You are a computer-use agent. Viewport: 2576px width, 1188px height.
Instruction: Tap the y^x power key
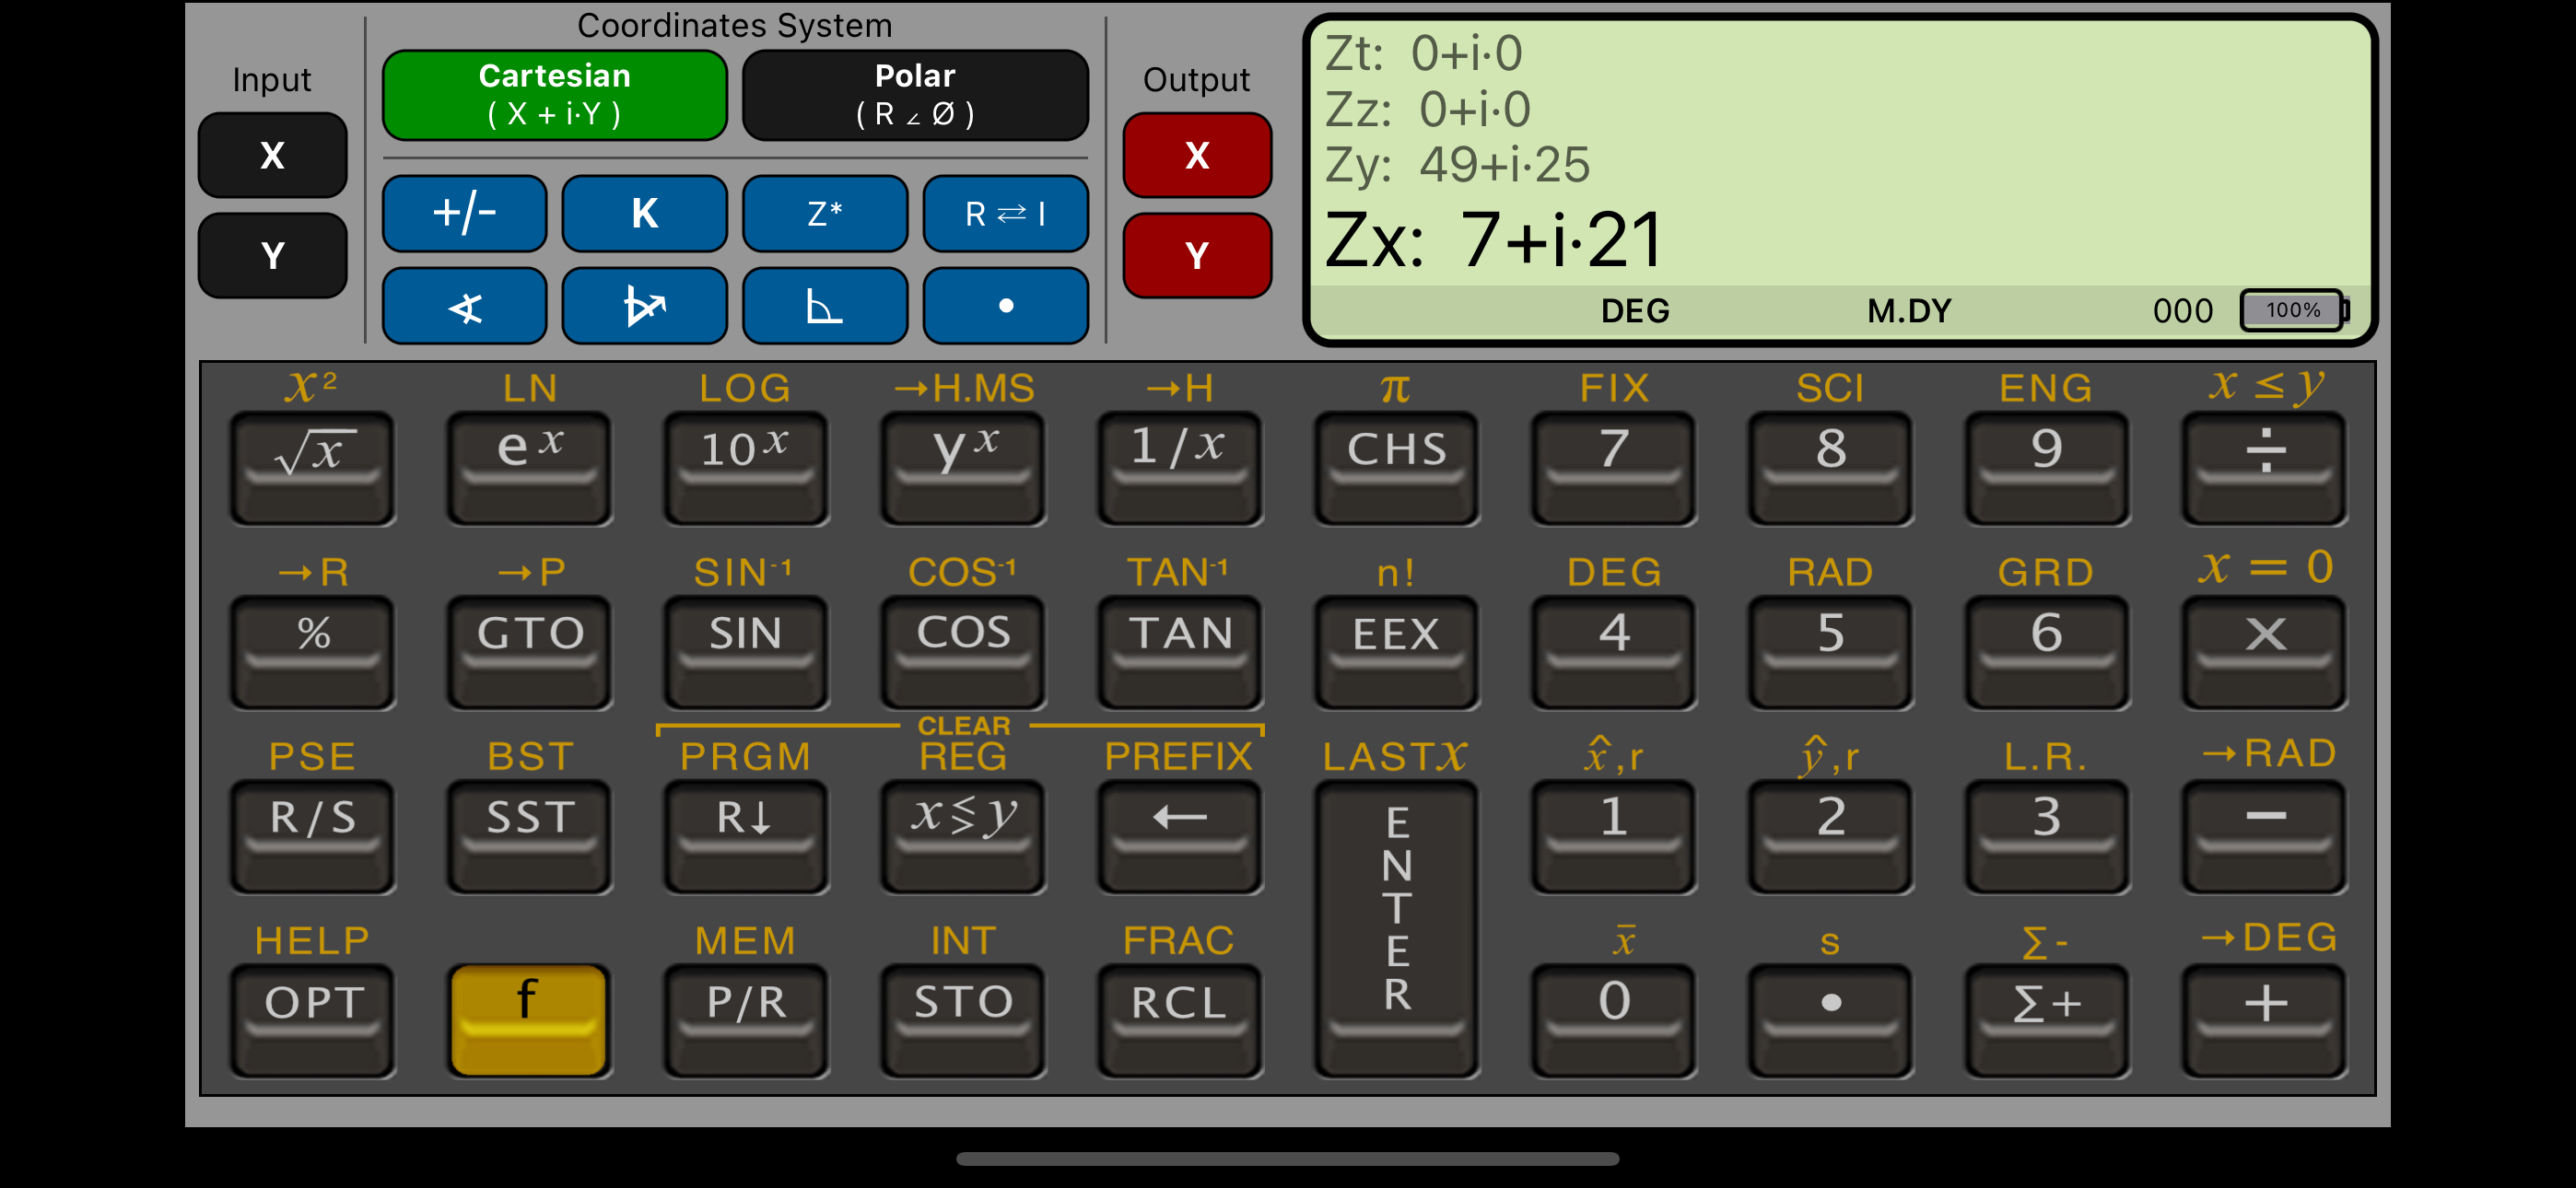click(x=963, y=468)
